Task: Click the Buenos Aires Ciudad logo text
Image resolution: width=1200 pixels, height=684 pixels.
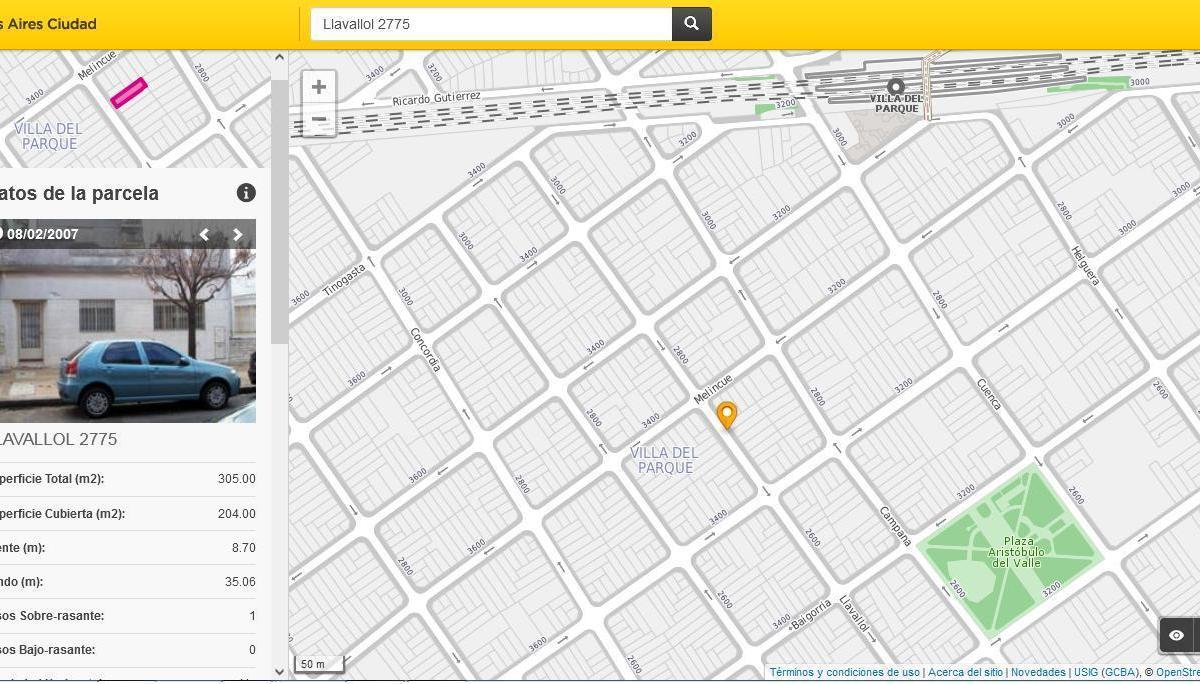Action: point(48,24)
